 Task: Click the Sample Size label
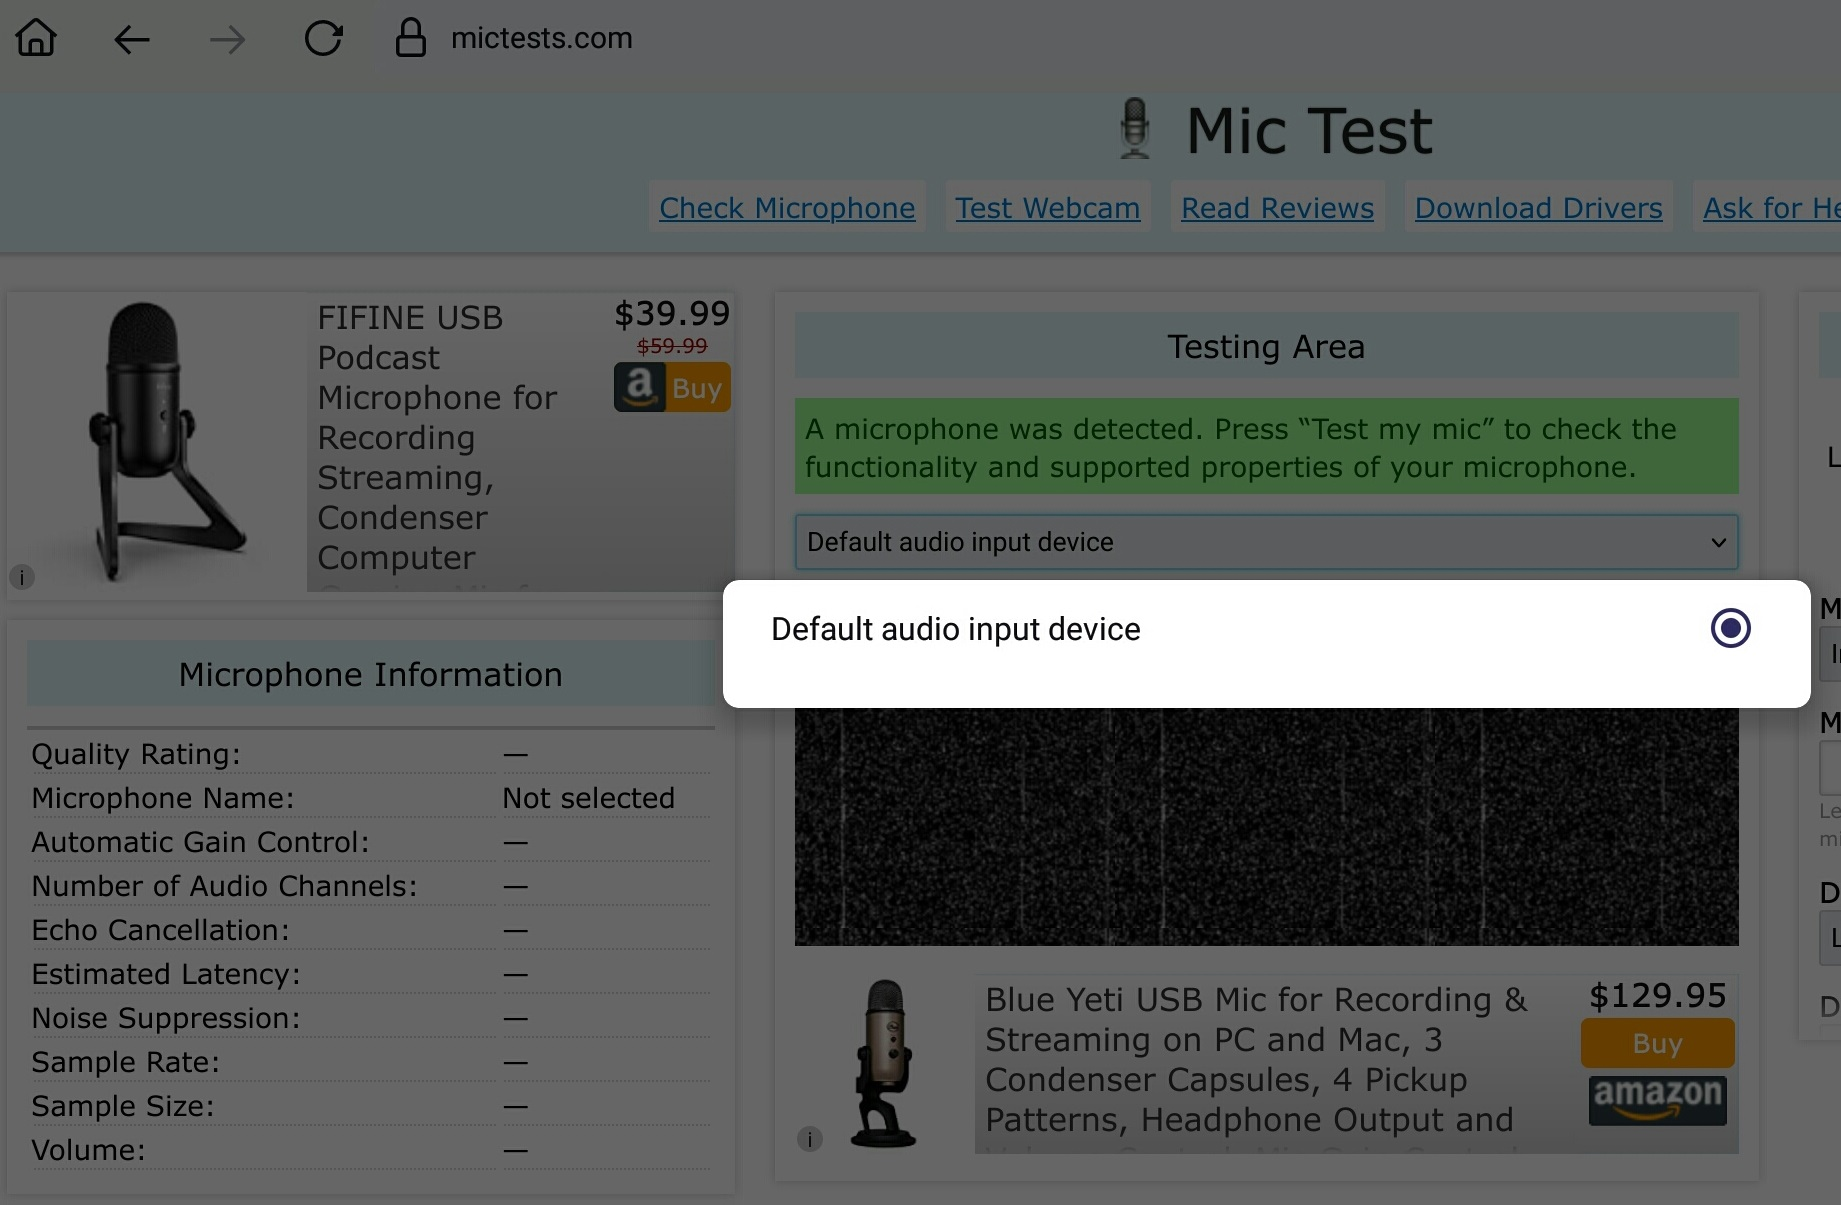coord(122,1105)
